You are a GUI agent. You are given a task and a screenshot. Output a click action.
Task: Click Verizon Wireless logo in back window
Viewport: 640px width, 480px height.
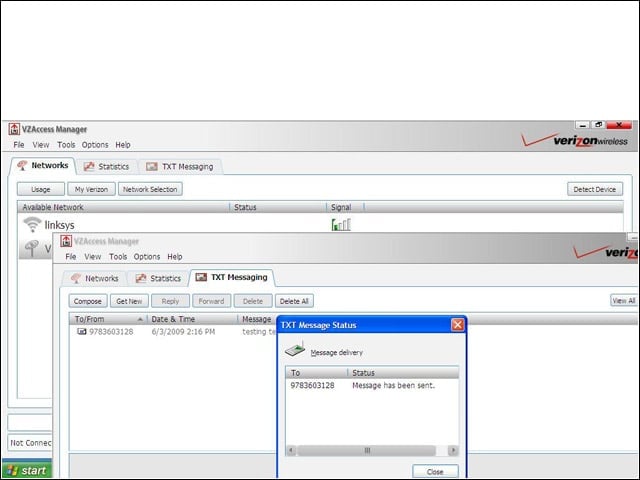tap(575, 140)
